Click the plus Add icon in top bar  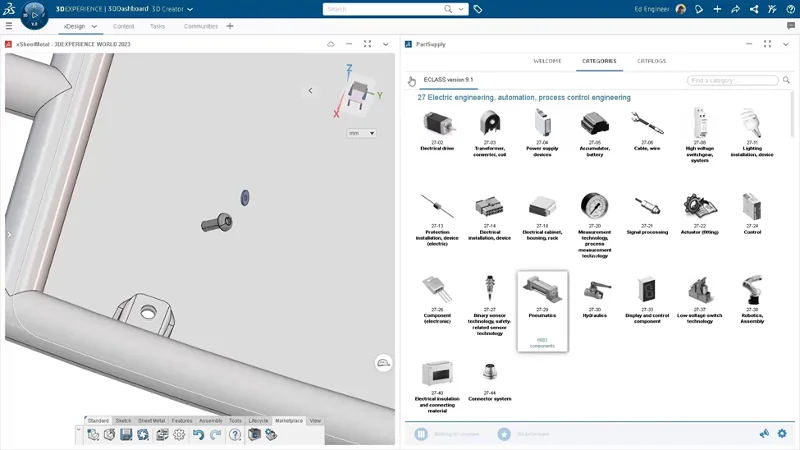pos(718,9)
